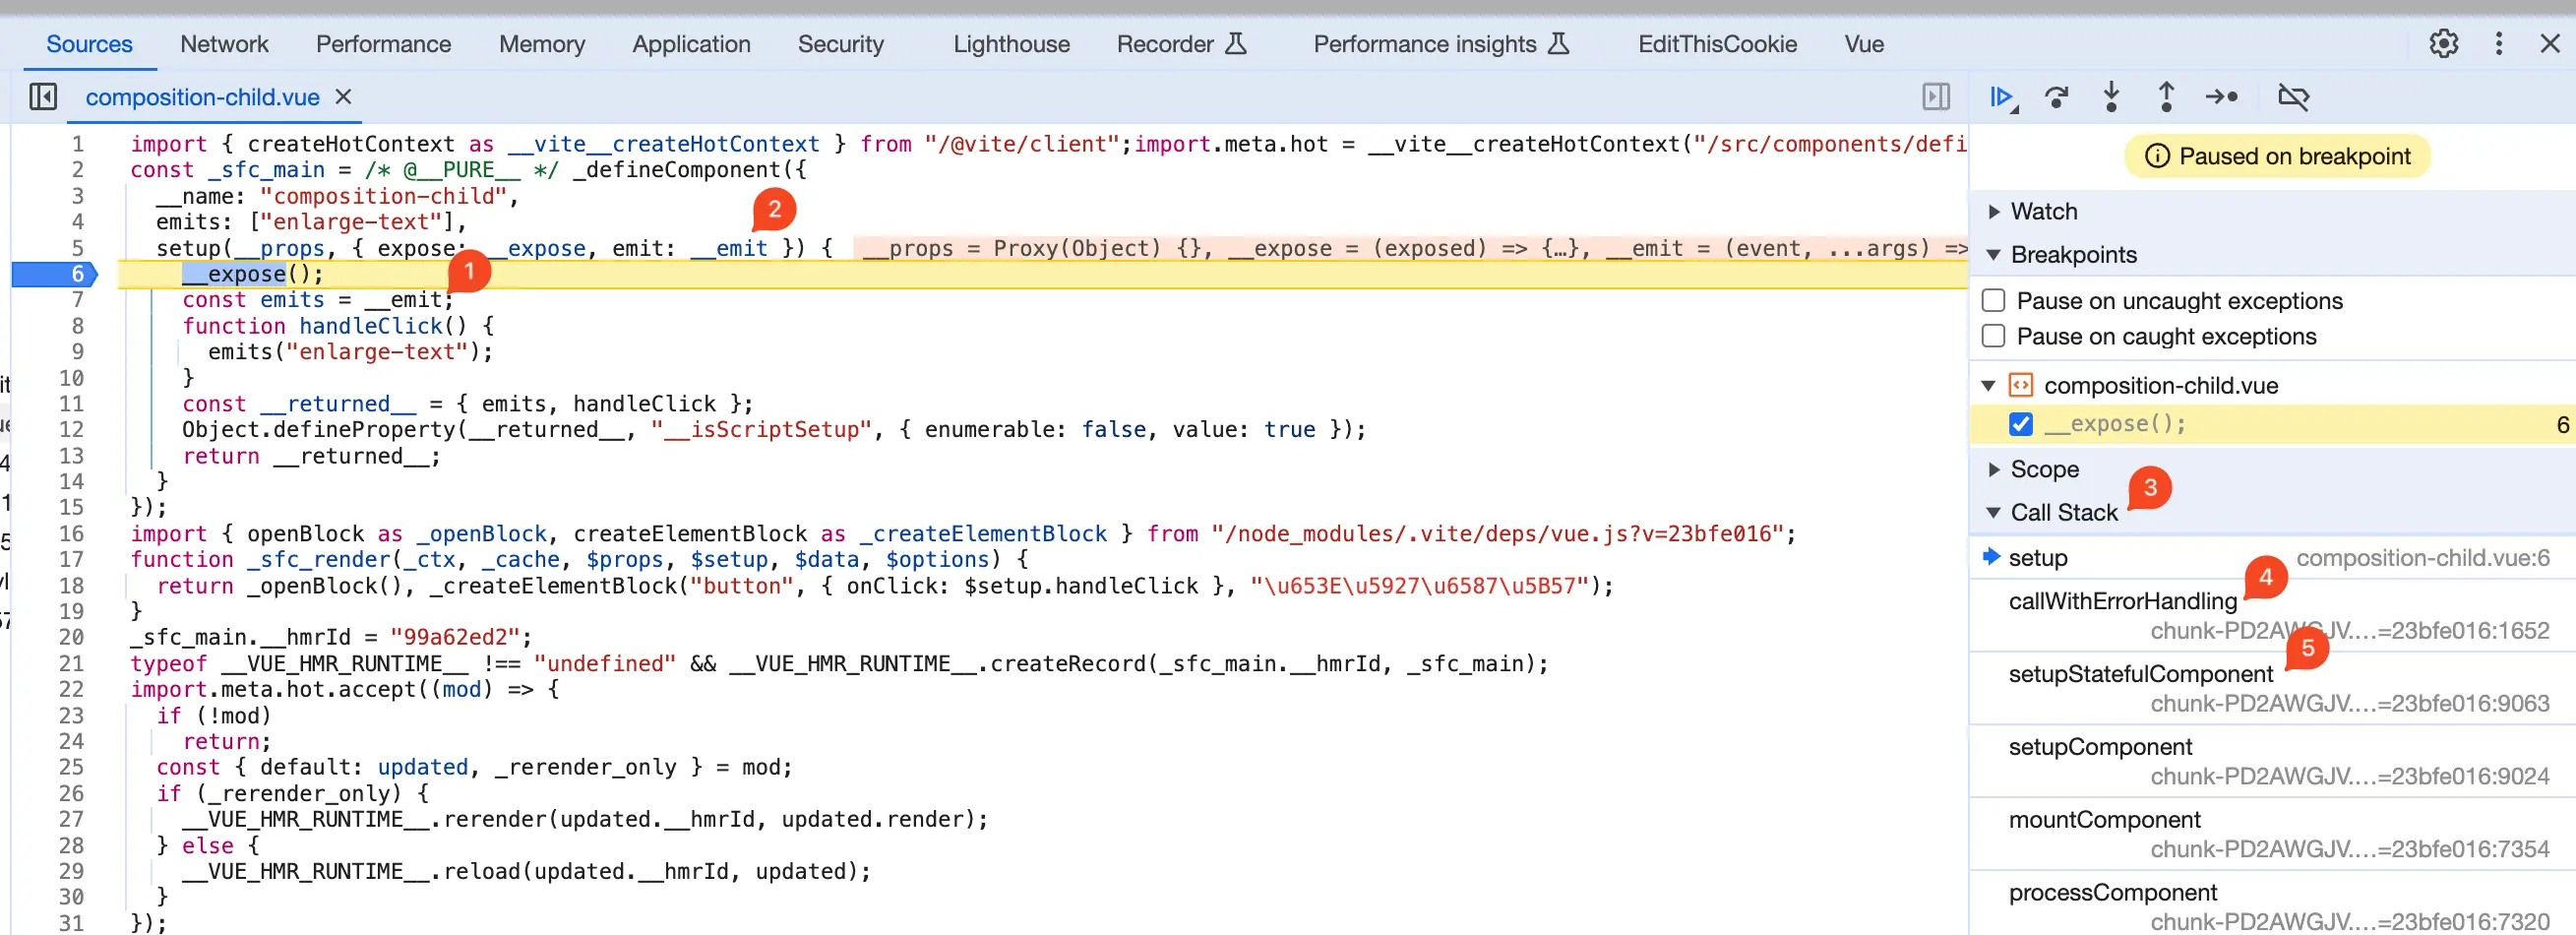2576x935 pixels.
Task: Uncheck the __expose() breakpoint
Action: coord(2022,424)
